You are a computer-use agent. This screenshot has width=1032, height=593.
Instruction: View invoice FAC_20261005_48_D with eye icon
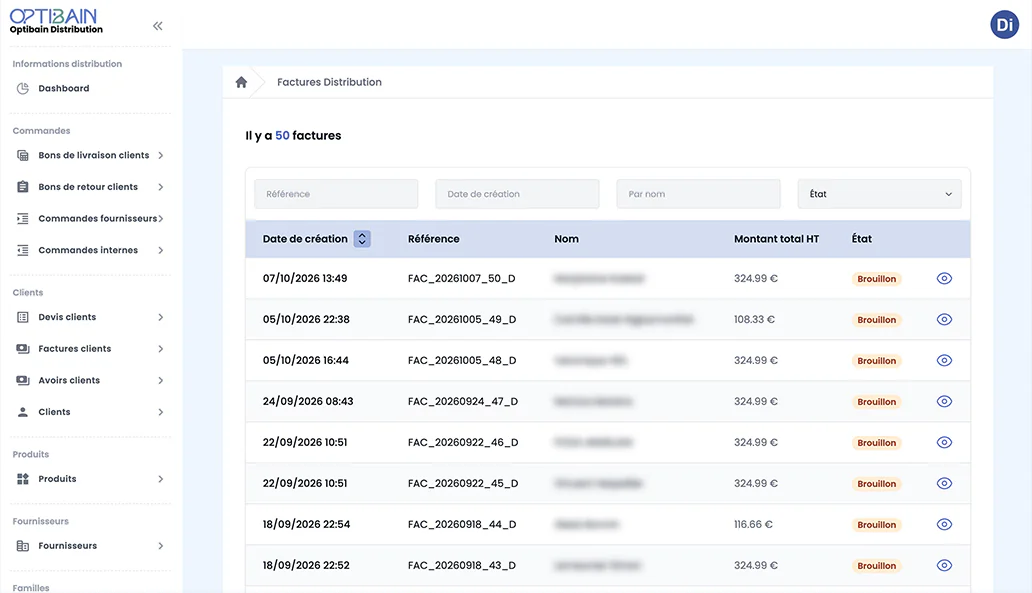[x=944, y=360]
